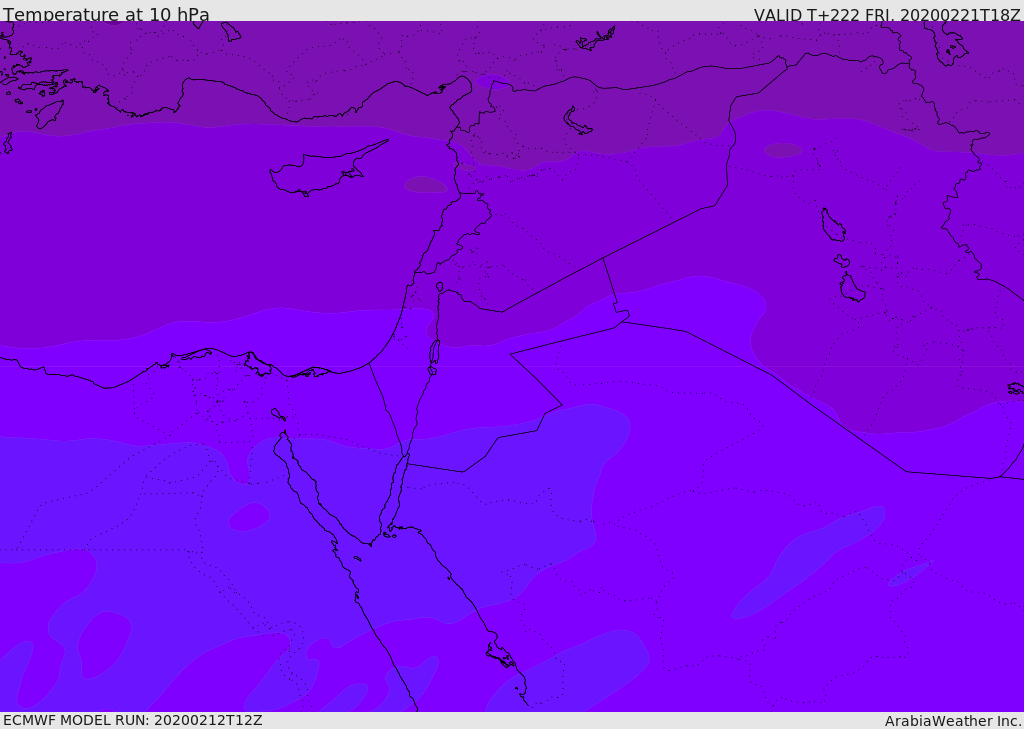Click the 'ECMWF MODEL RUN: 20200212T12Z' text
This screenshot has height=729, width=1024.
pos(133,720)
